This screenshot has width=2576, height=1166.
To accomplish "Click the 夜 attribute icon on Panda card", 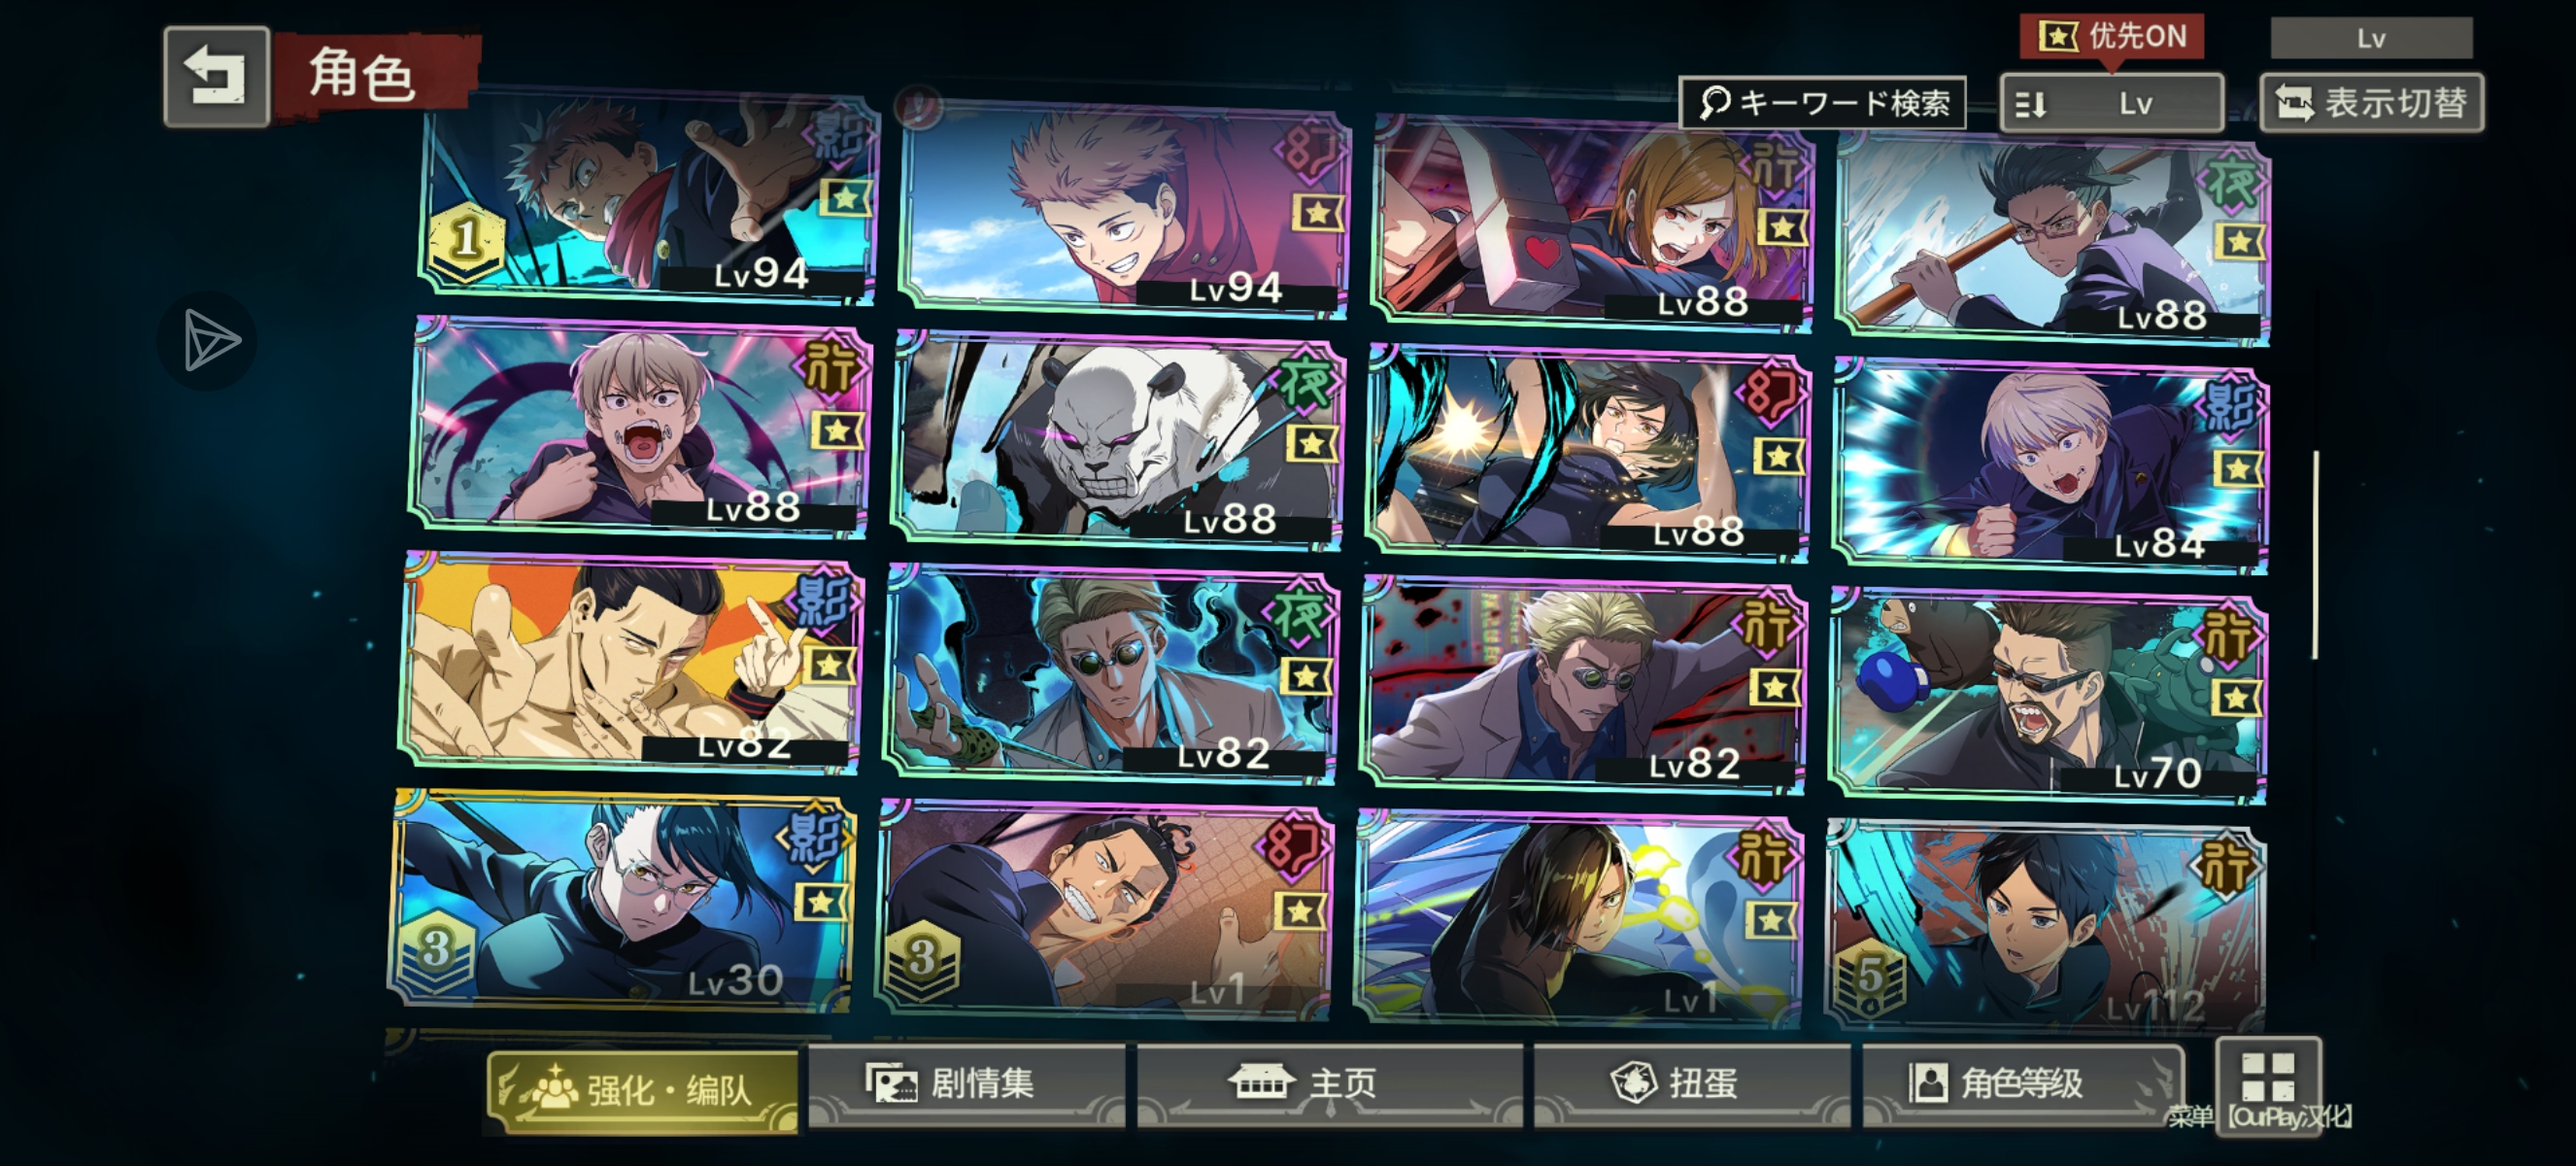I will click(x=1307, y=382).
